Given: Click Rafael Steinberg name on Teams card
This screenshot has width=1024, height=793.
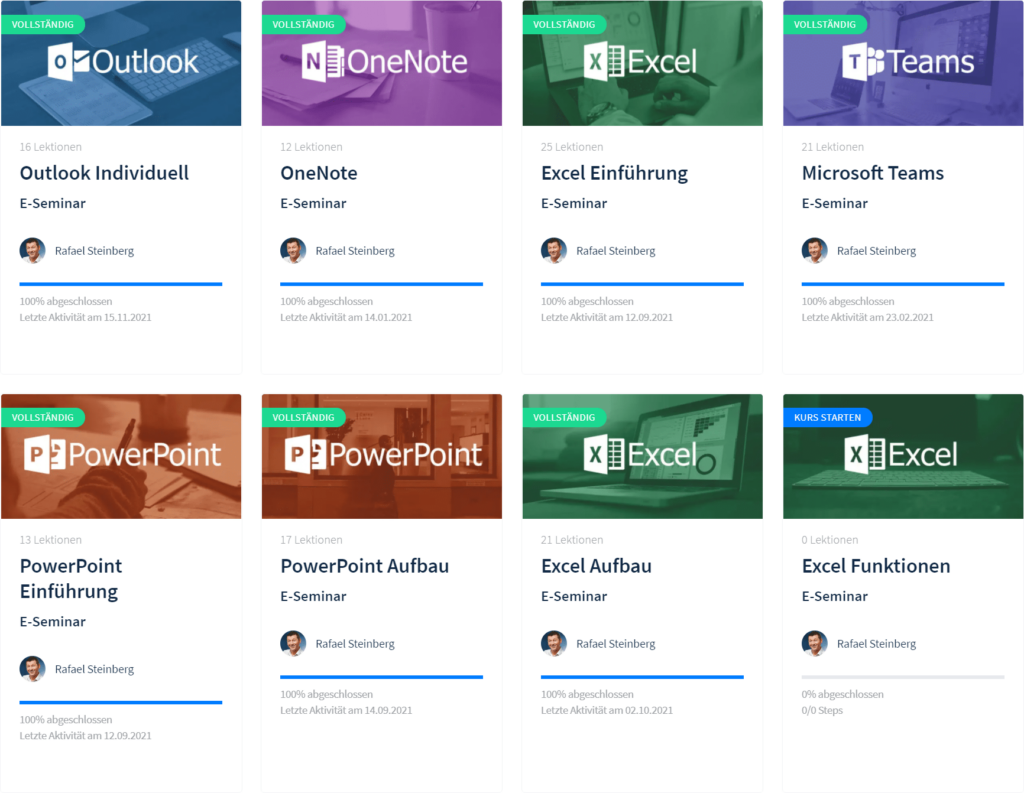Looking at the screenshot, I should 876,251.
